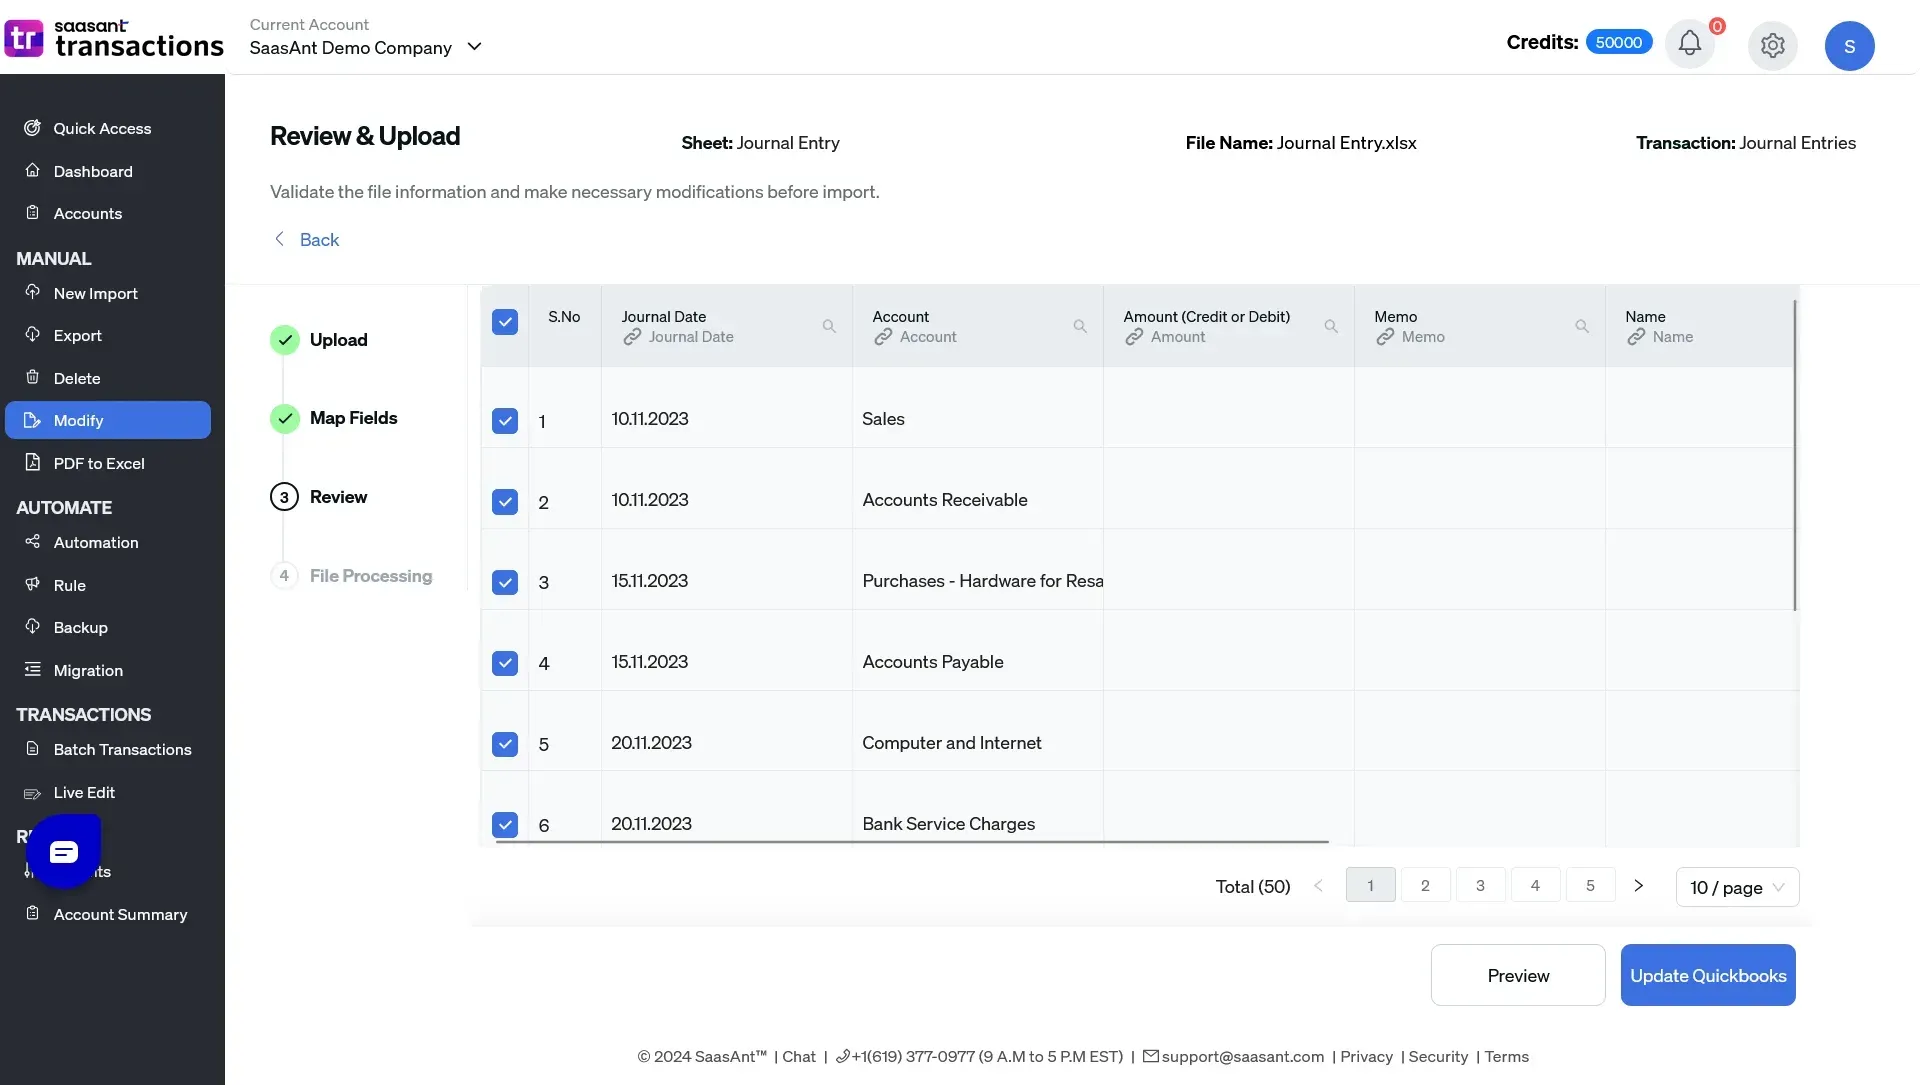
Task: Go to pagination page 5
Action: [x=1590, y=885]
